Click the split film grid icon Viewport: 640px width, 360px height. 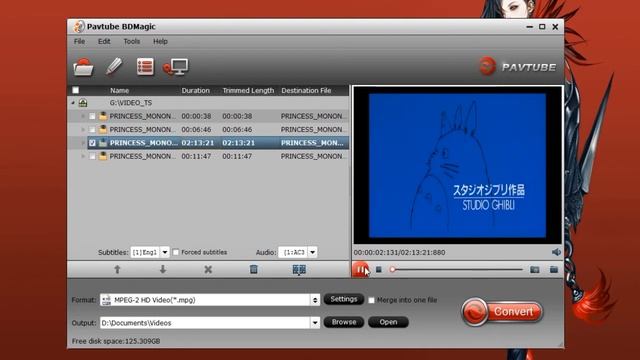click(x=299, y=269)
